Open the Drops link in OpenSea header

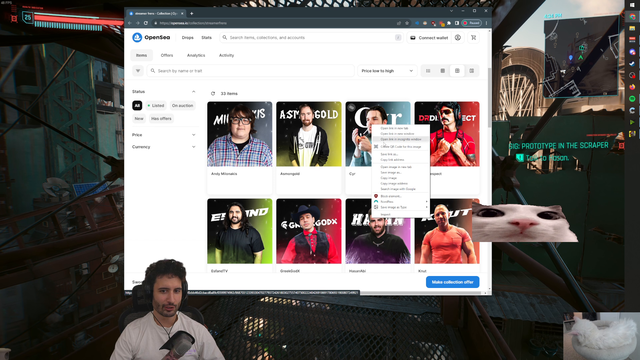[x=188, y=38]
